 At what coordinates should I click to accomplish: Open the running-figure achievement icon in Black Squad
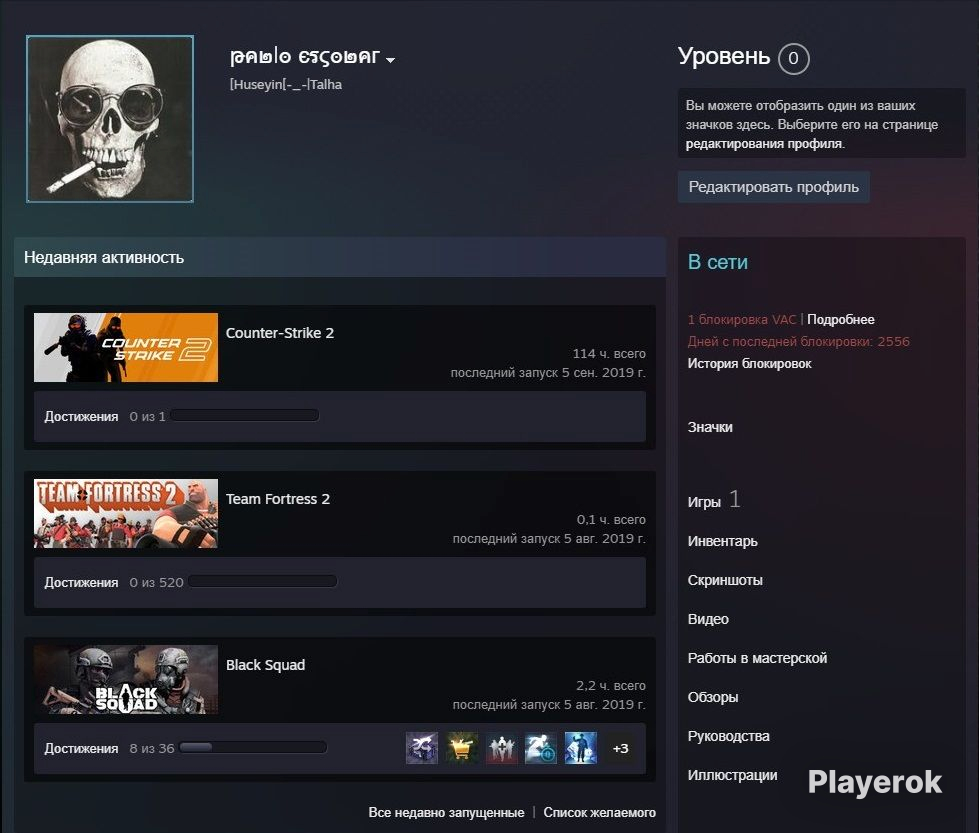[541, 748]
